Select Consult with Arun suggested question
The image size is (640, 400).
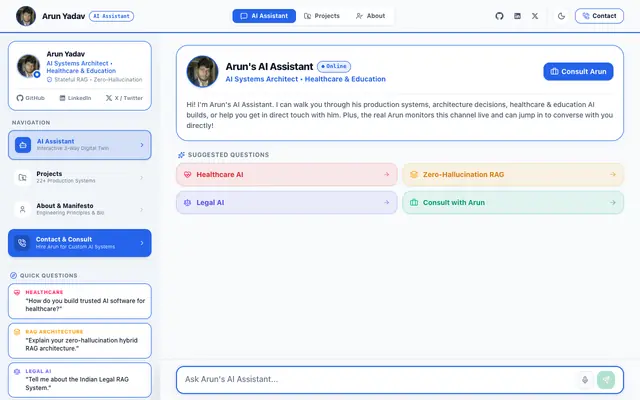click(x=513, y=202)
